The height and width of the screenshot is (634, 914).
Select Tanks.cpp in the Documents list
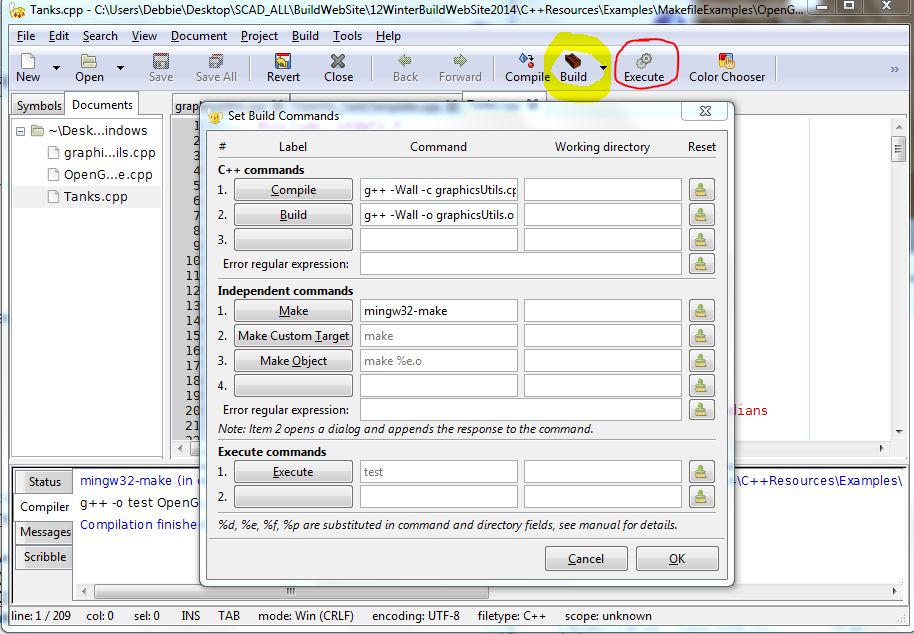pos(95,196)
